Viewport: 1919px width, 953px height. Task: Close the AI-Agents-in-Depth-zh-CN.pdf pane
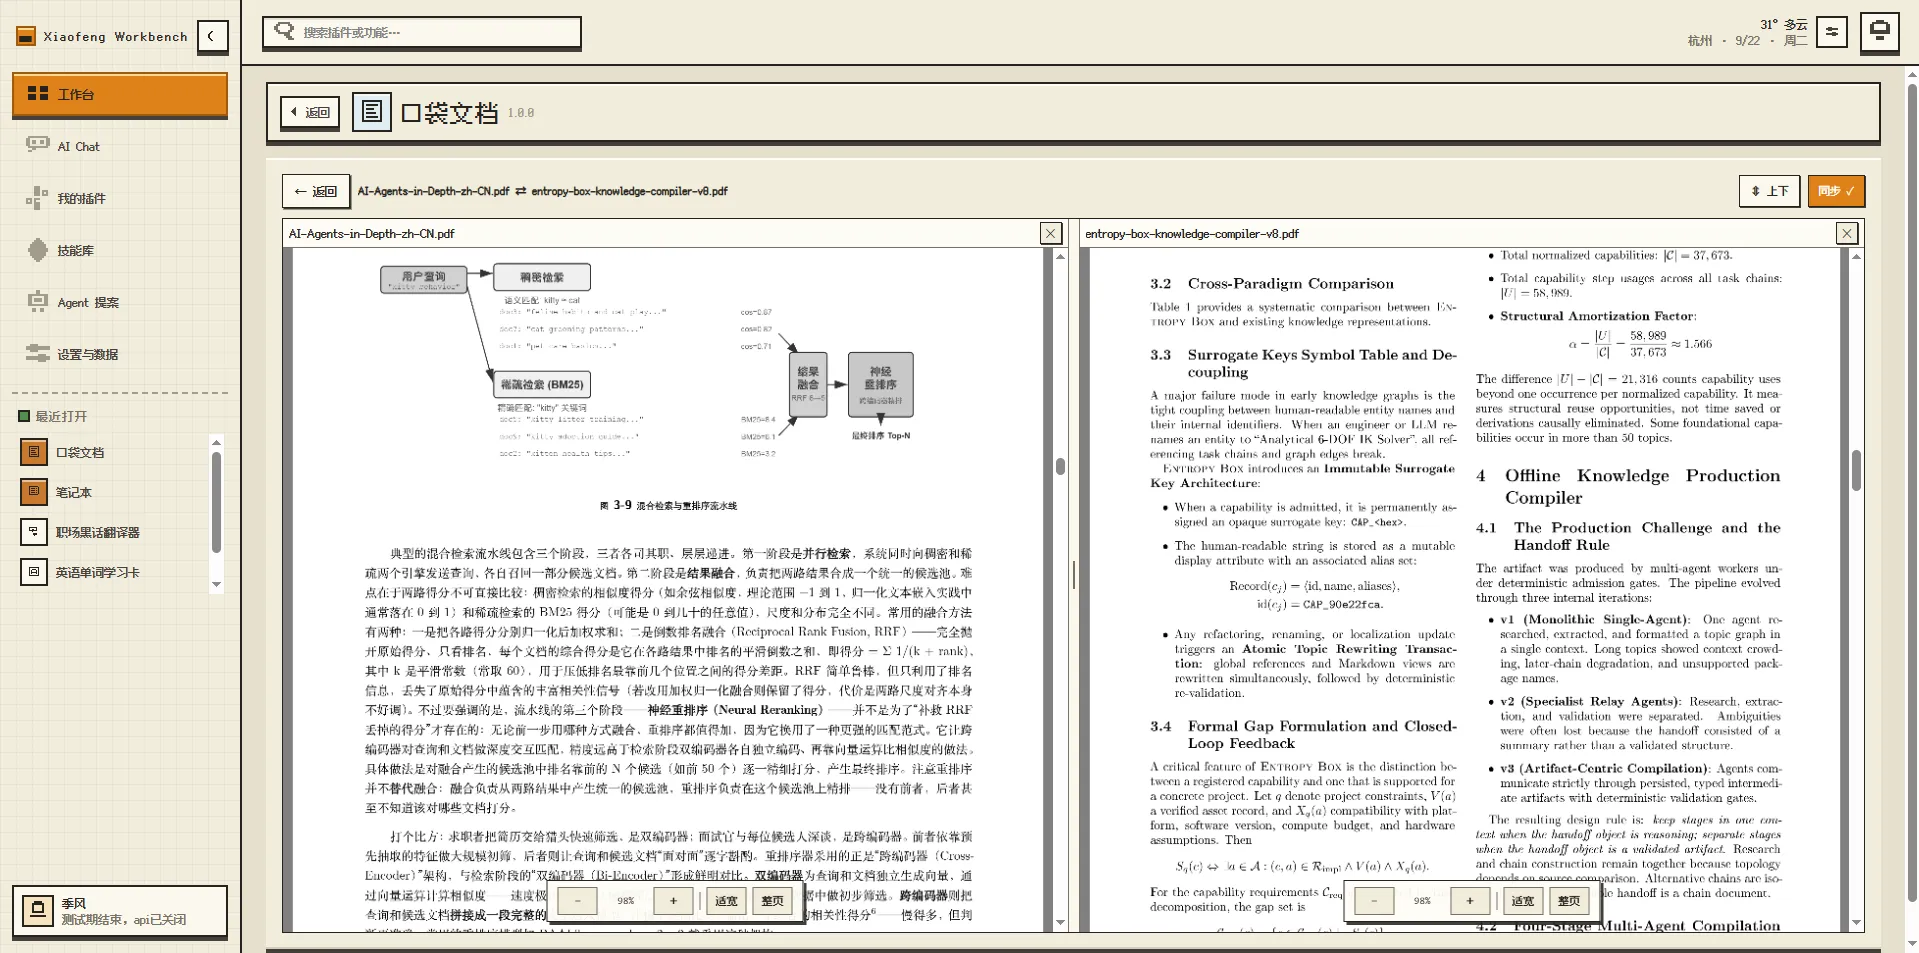(x=1050, y=233)
